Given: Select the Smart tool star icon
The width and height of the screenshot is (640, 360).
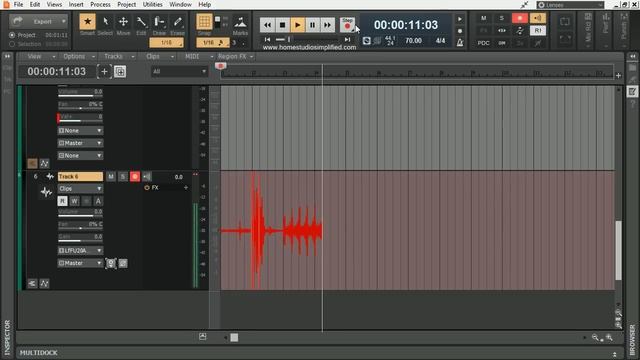Looking at the screenshot, I should click(87, 22).
